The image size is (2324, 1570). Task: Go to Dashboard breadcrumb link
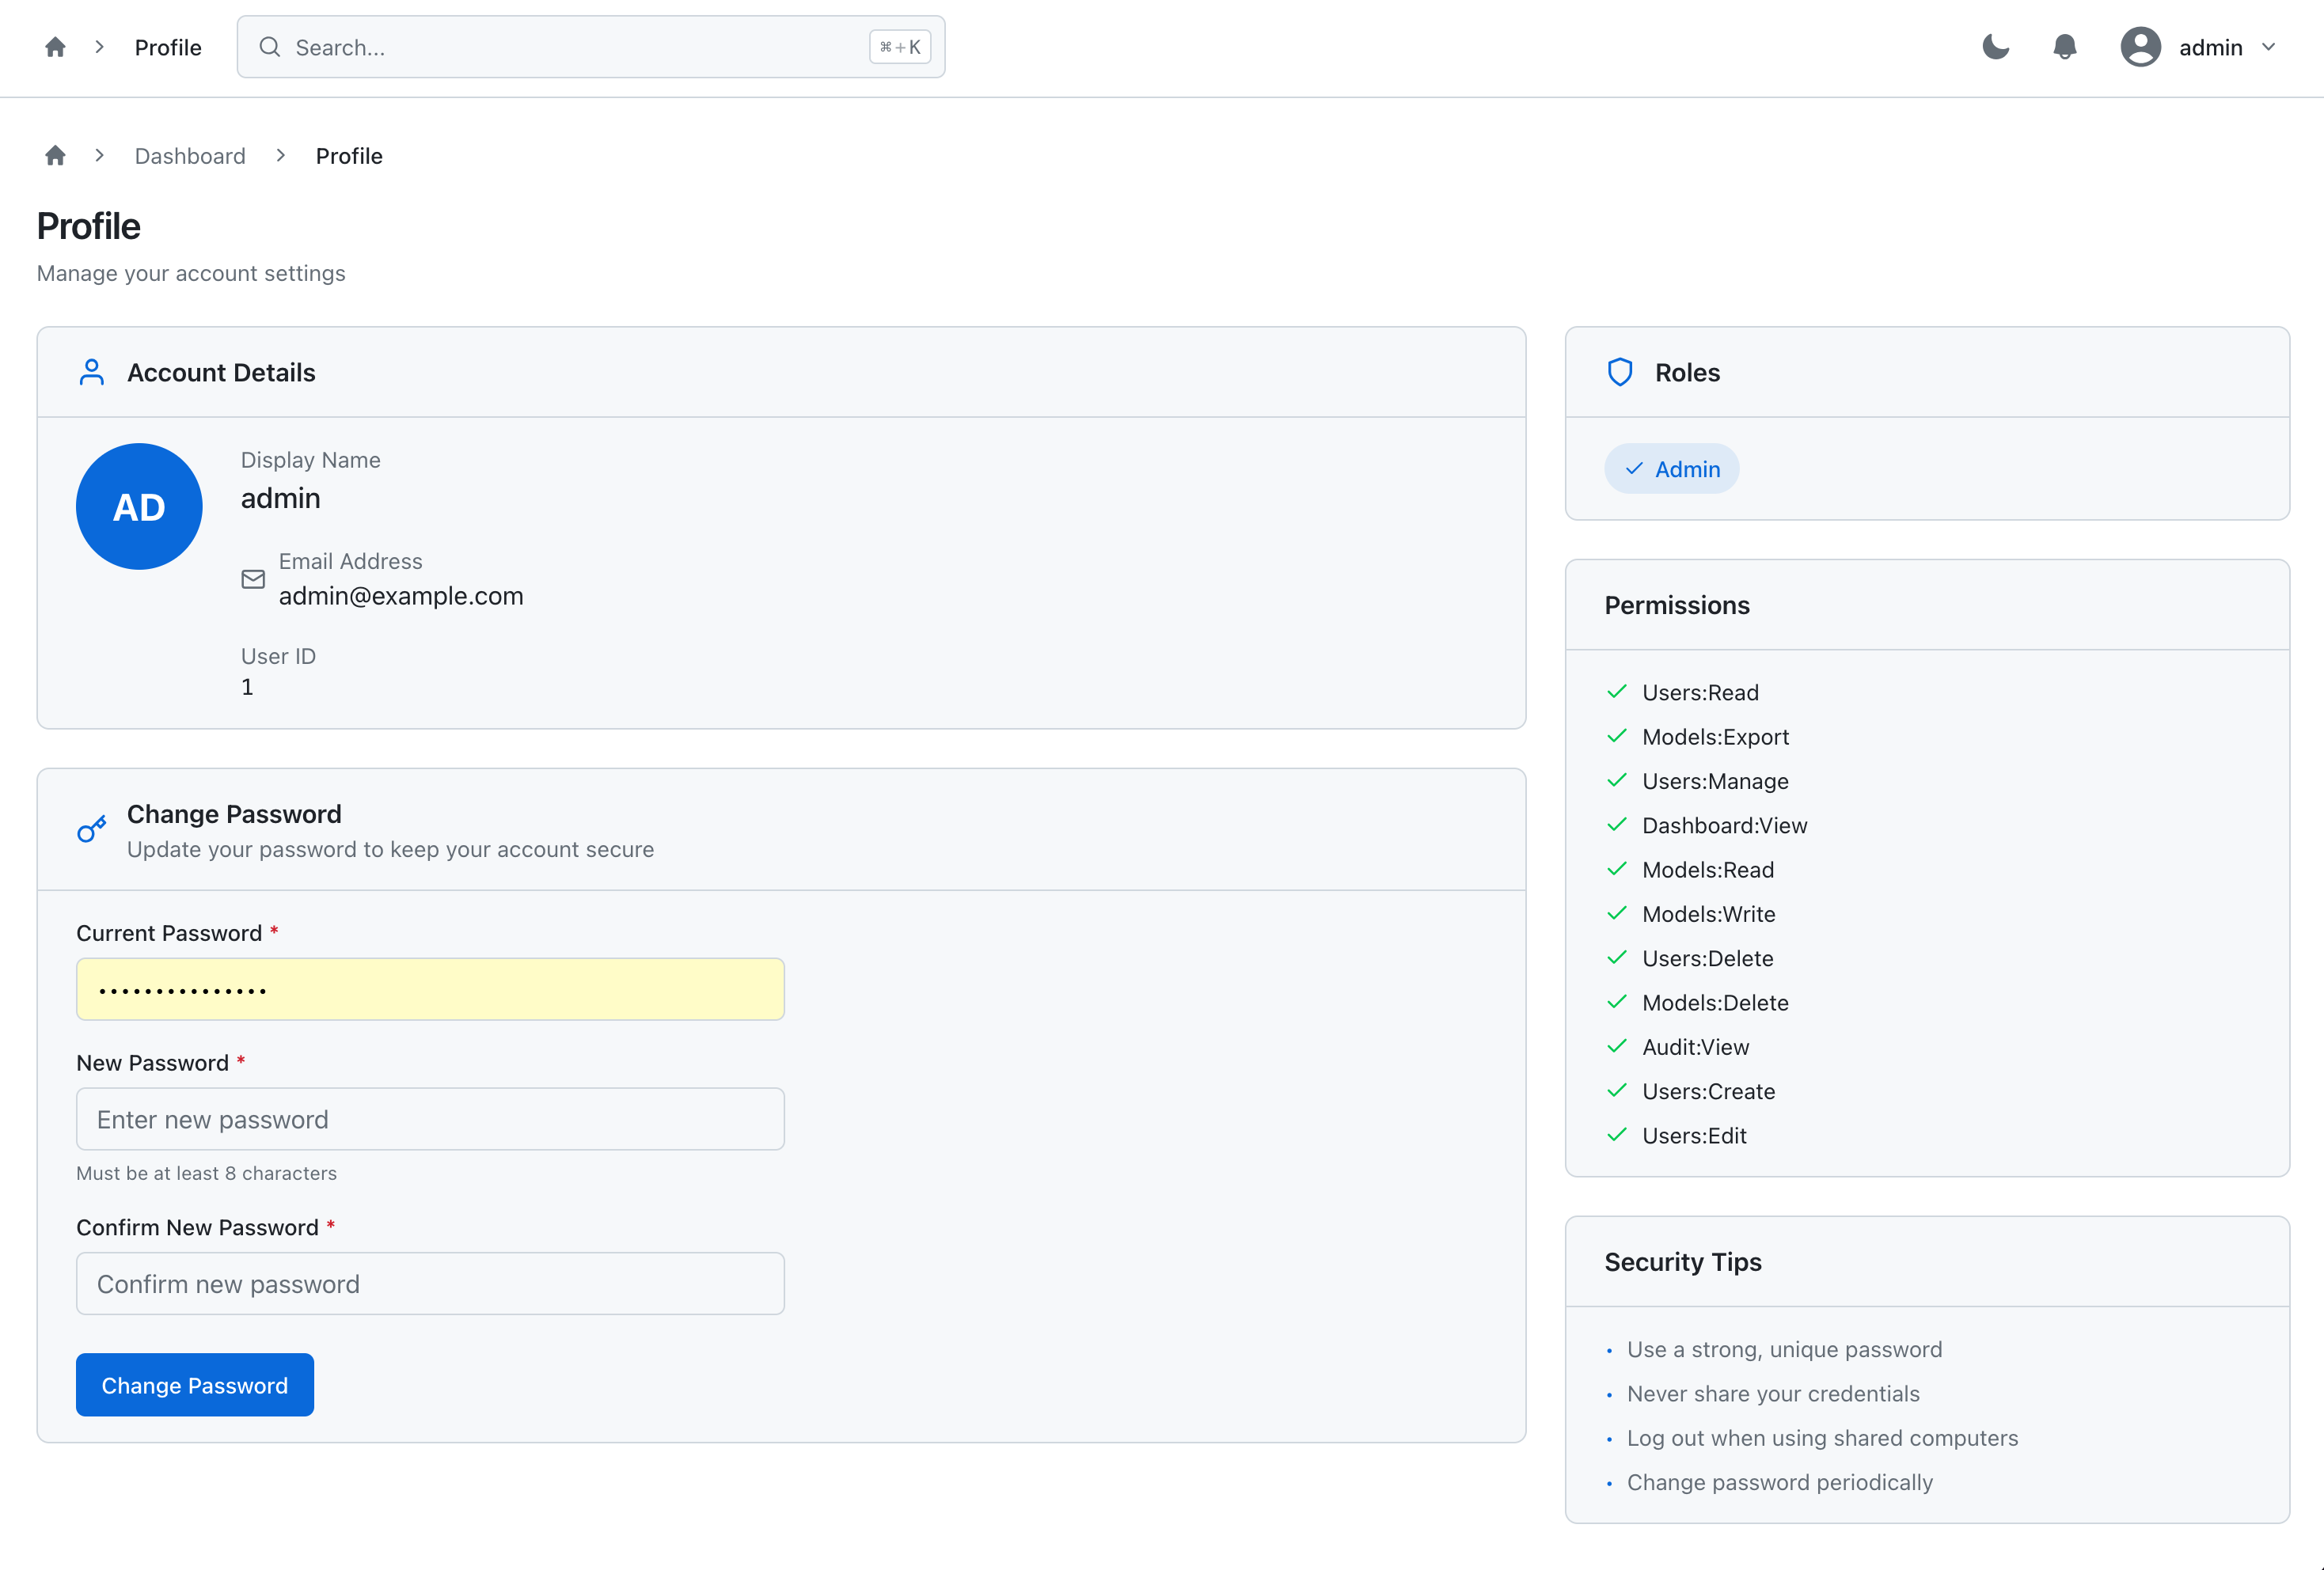pos(190,156)
